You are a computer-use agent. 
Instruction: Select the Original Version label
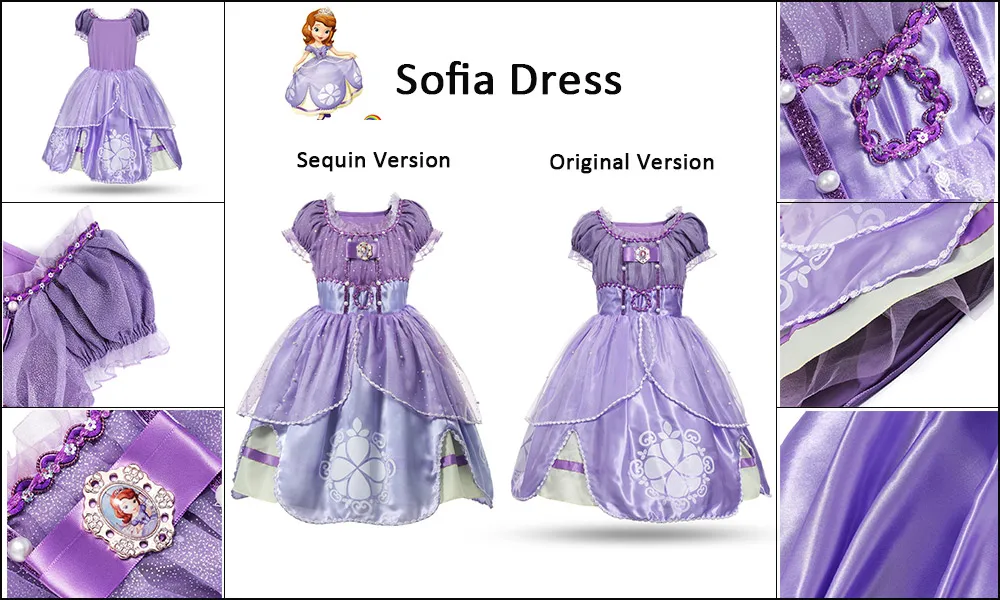[631, 162]
